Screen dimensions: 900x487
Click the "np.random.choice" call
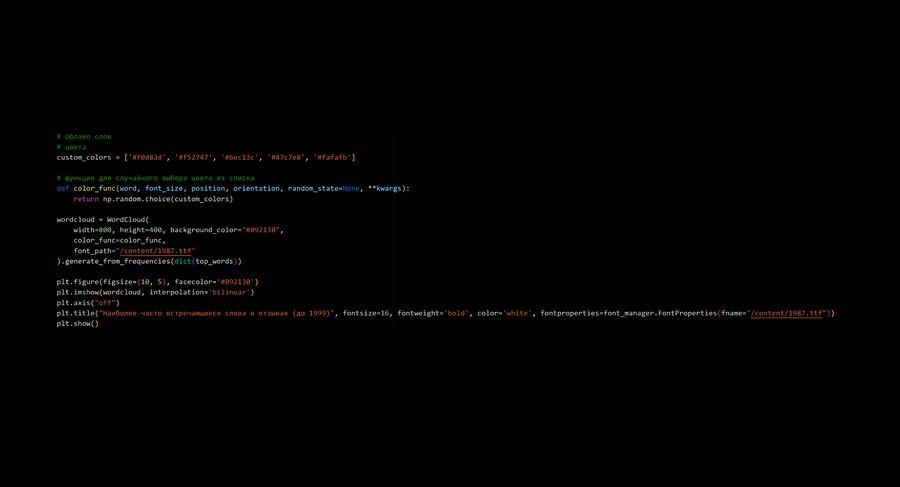pyautogui.click(x=137, y=199)
